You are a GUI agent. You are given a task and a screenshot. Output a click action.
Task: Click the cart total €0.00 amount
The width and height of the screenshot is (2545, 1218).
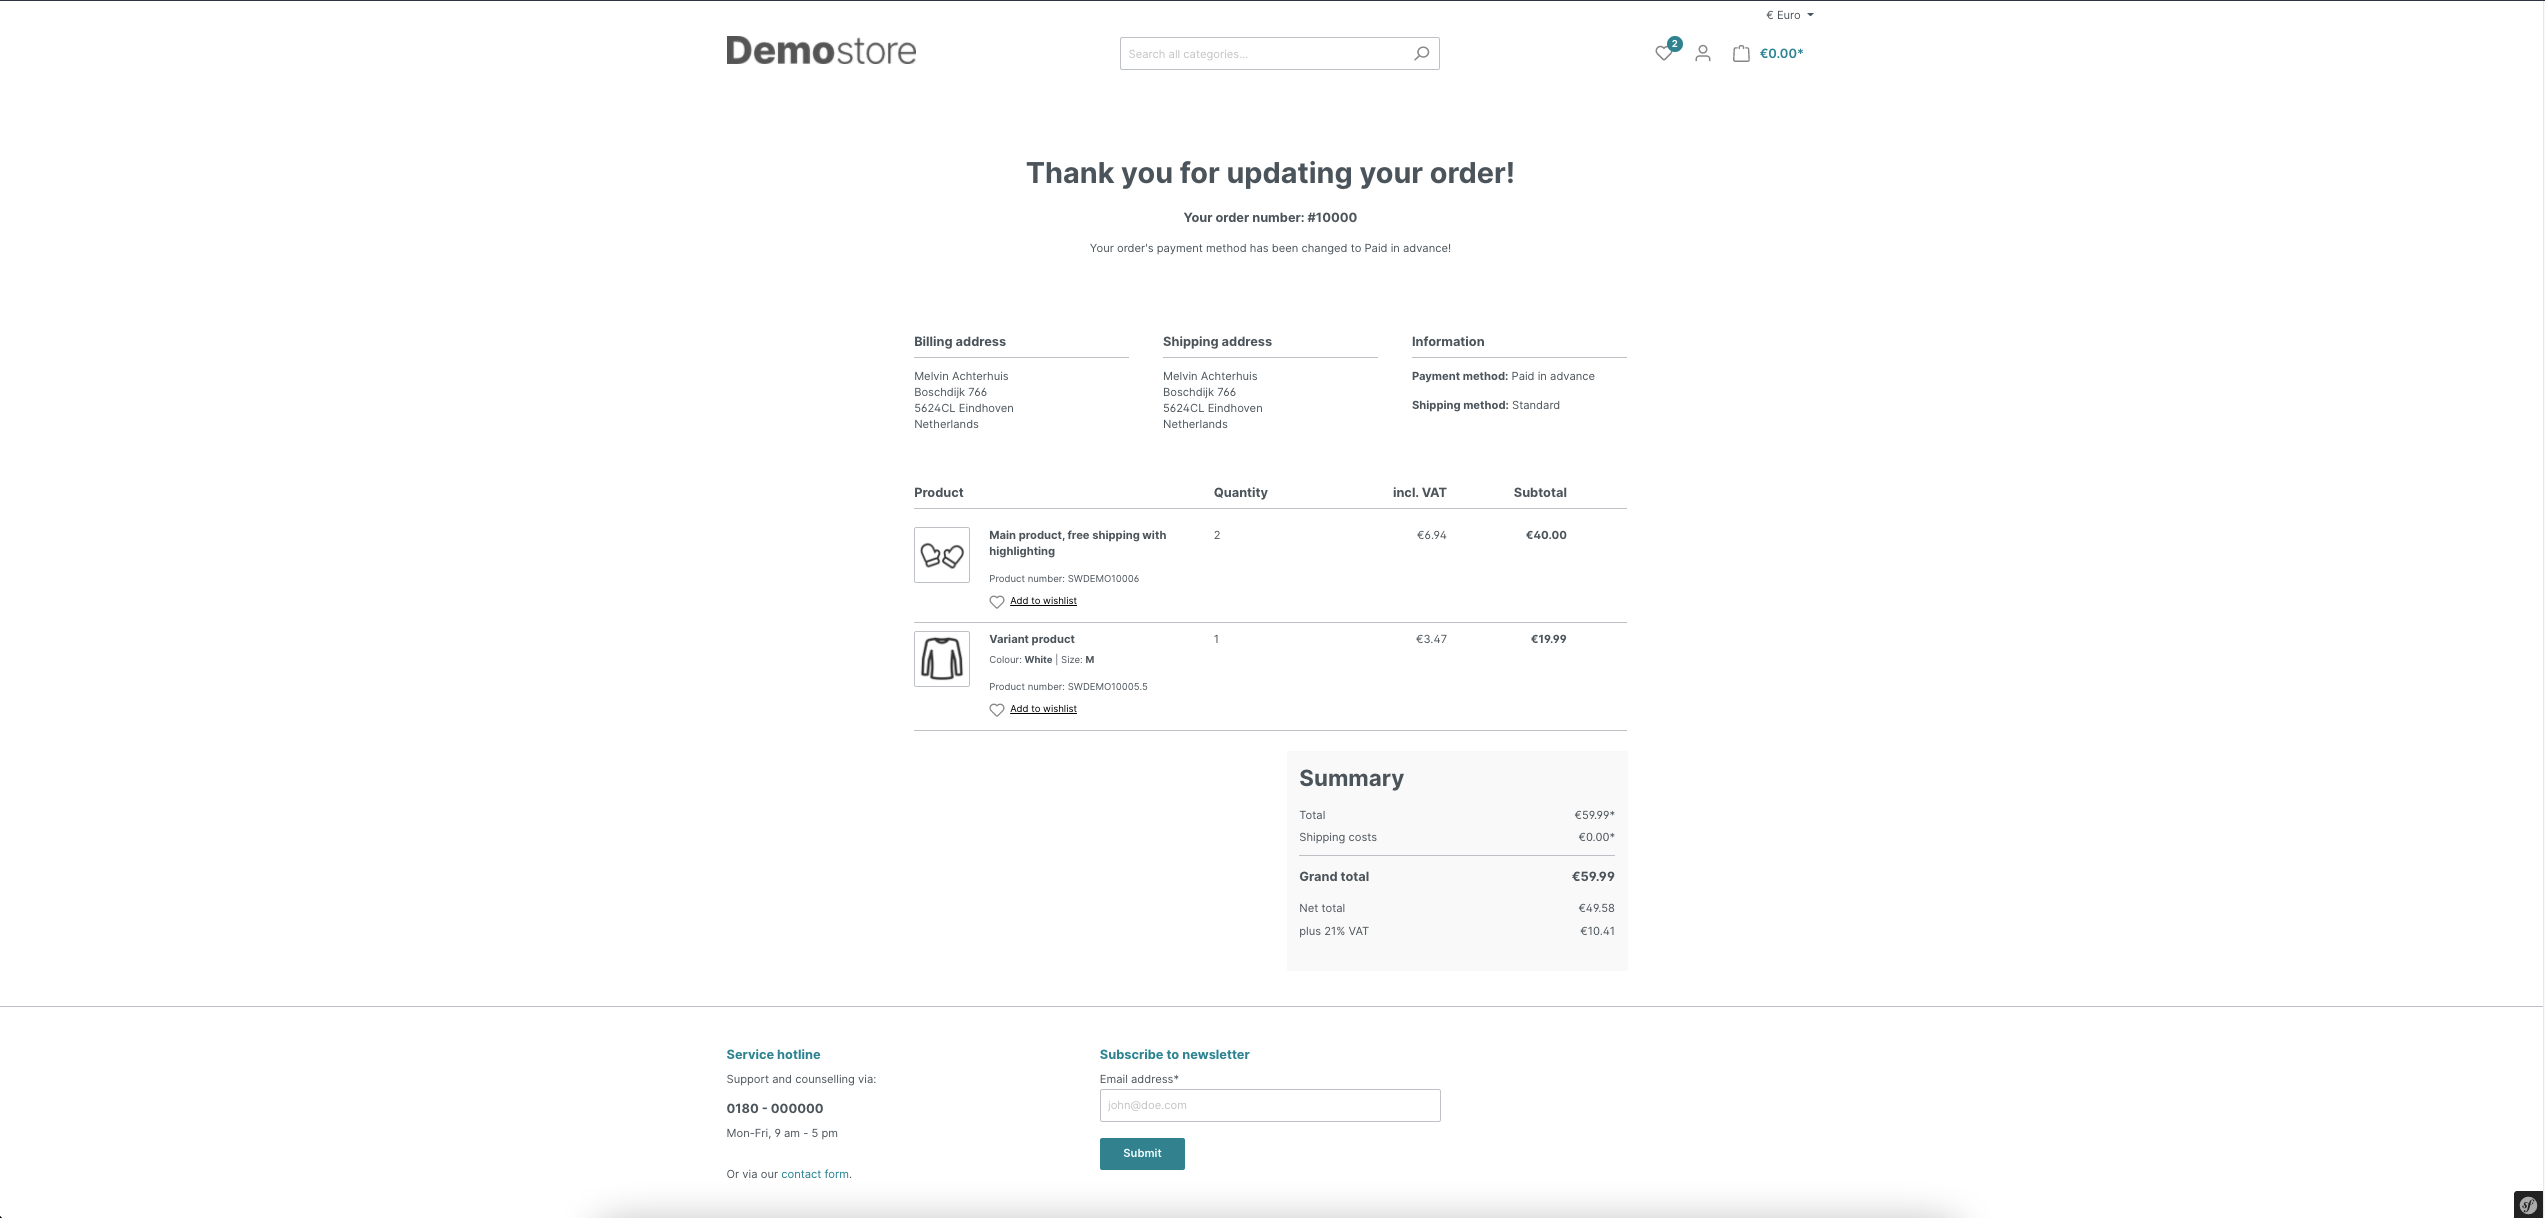point(1781,54)
